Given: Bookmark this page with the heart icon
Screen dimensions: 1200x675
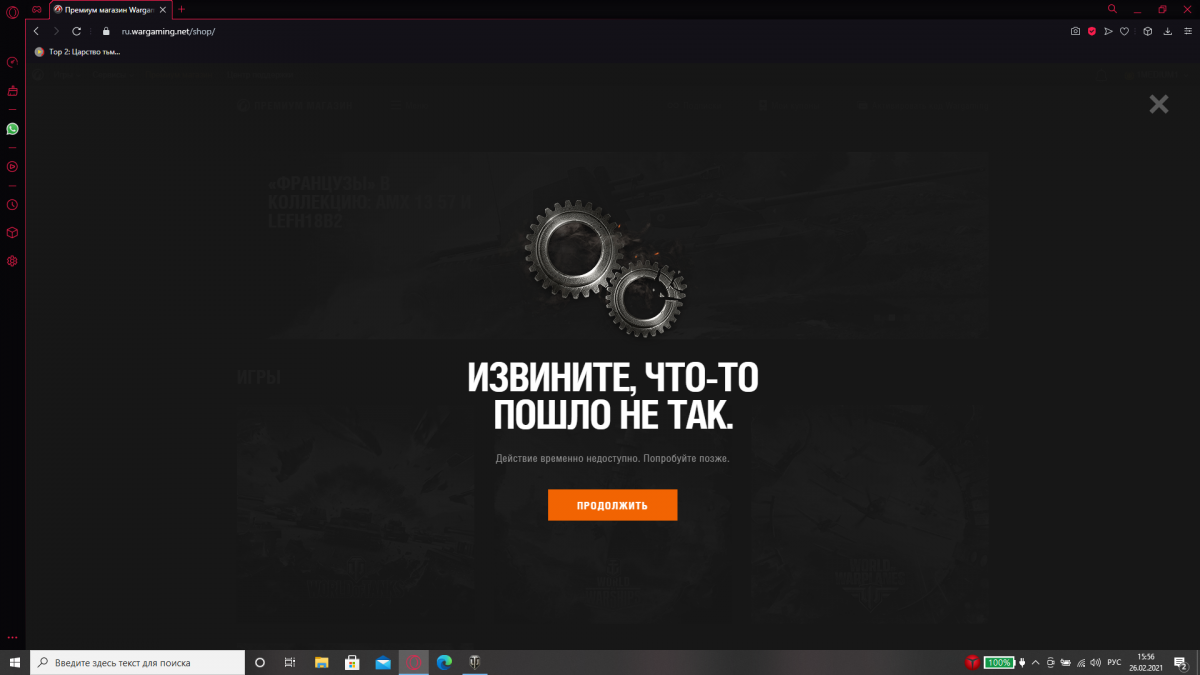Looking at the screenshot, I should (x=1124, y=31).
